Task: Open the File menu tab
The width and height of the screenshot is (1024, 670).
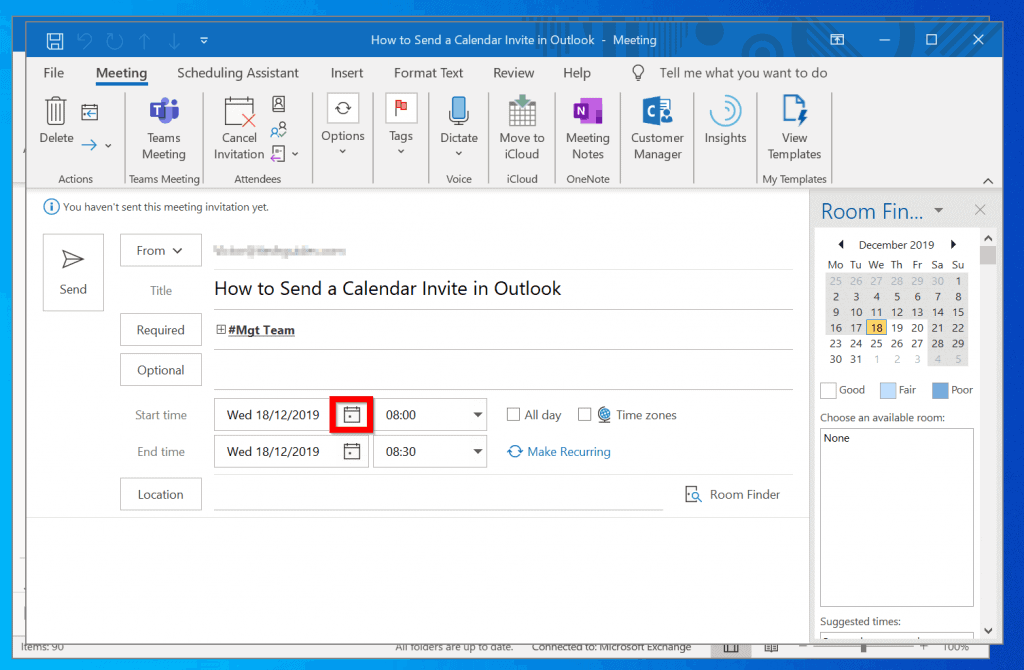Action: point(54,73)
